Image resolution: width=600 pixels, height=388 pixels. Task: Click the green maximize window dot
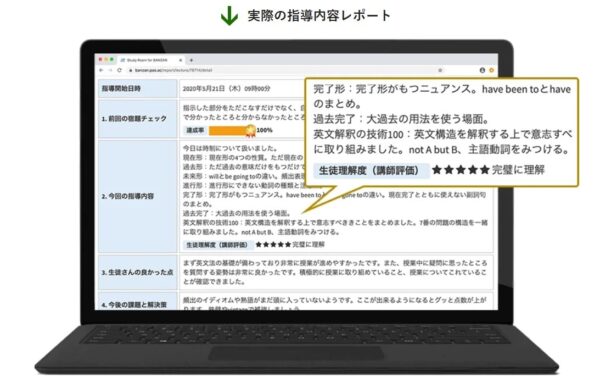112,60
